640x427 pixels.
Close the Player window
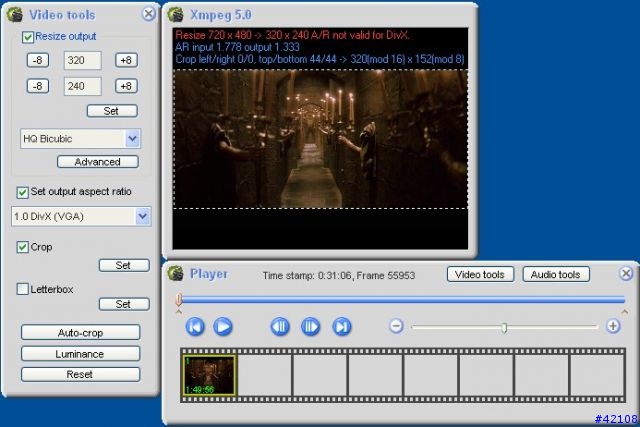click(x=626, y=273)
